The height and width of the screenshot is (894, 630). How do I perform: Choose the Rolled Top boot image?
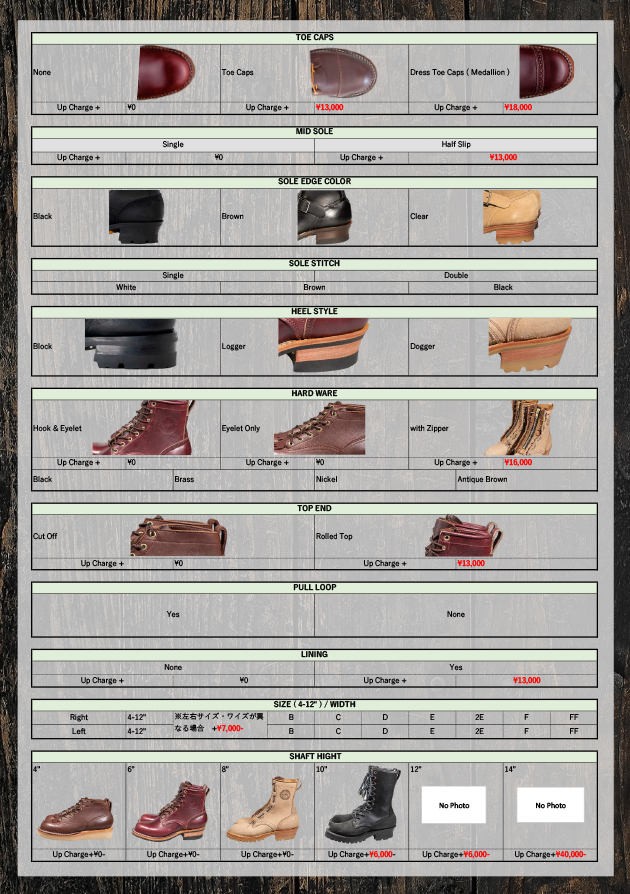463,536
